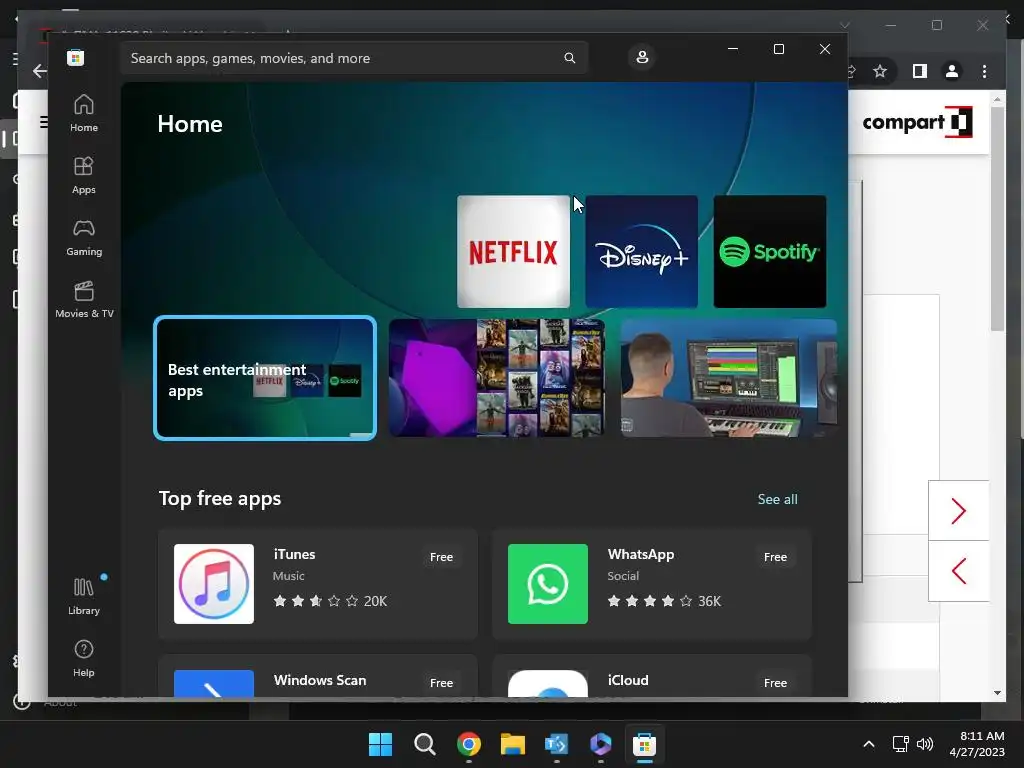Click the compart logo on the web page
Viewport: 1024px width, 768px height.
[918, 122]
